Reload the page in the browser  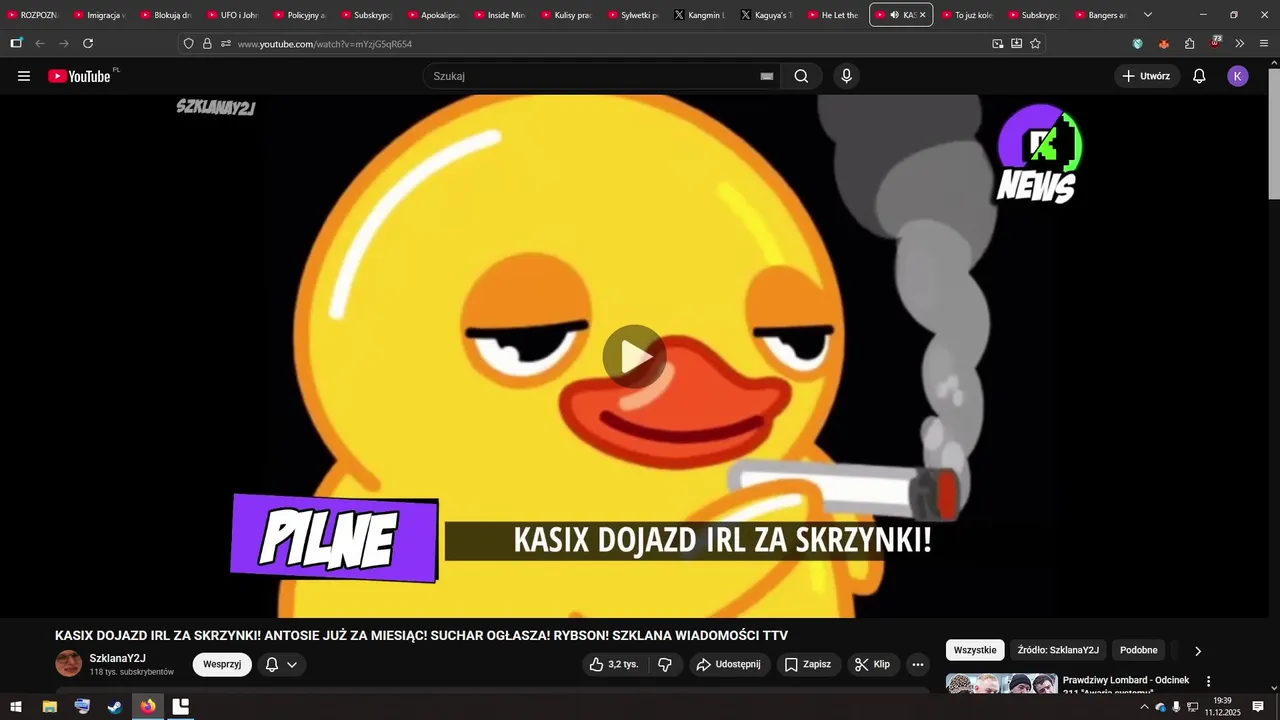[88, 43]
